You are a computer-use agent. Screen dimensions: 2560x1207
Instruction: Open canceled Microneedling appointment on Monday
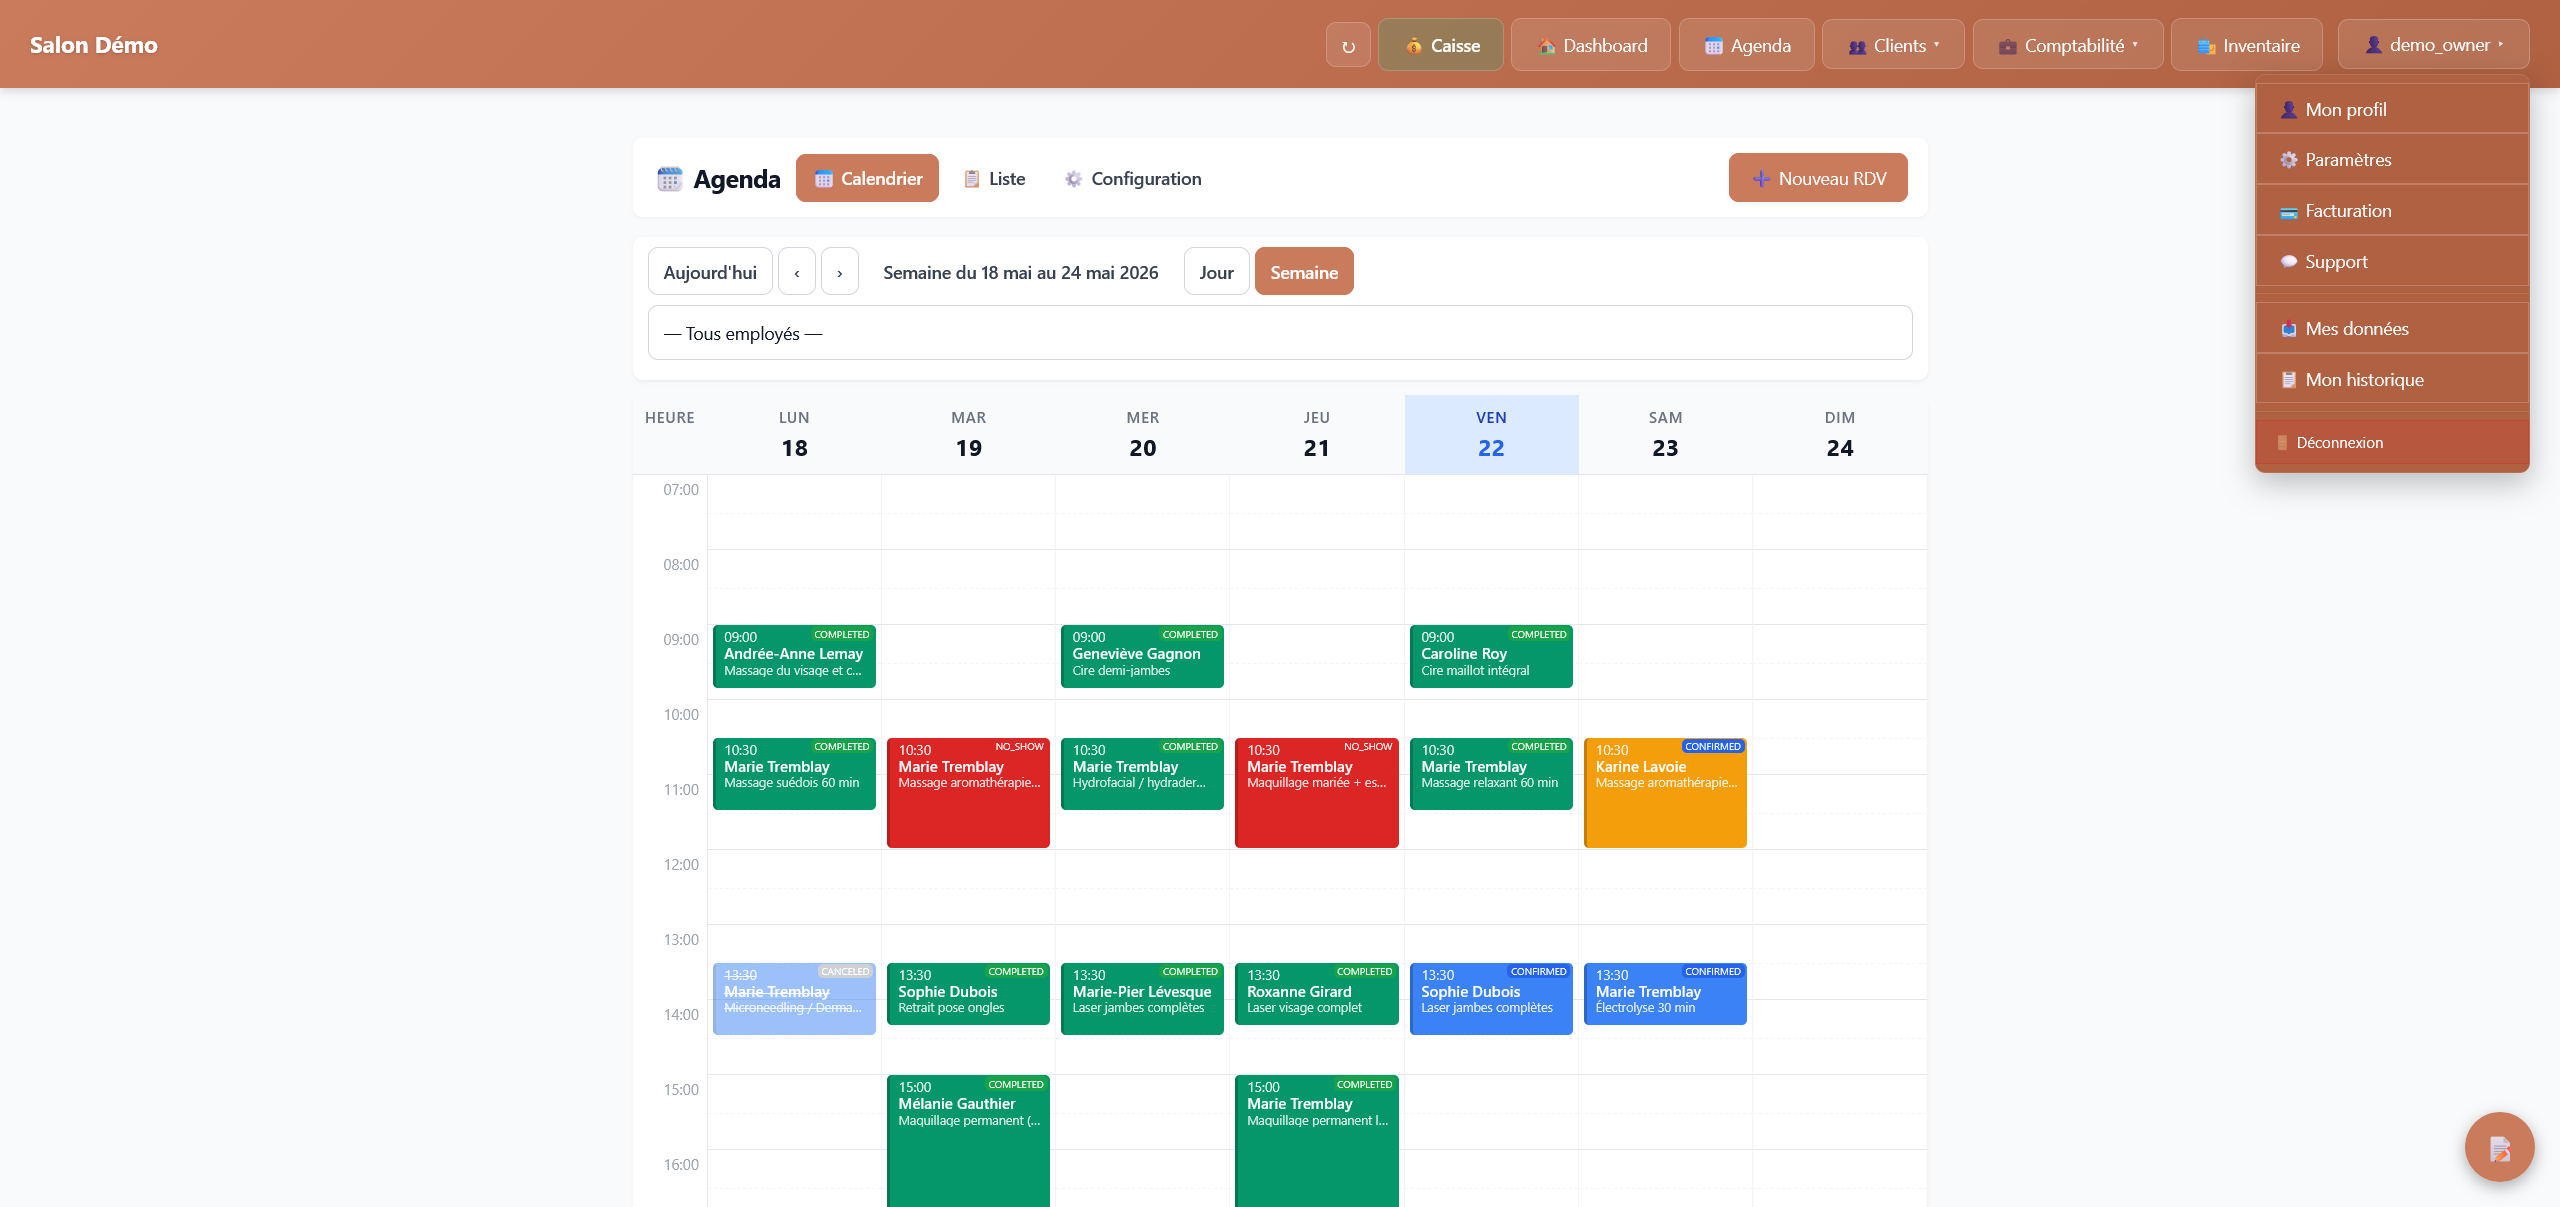click(x=794, y=998)
